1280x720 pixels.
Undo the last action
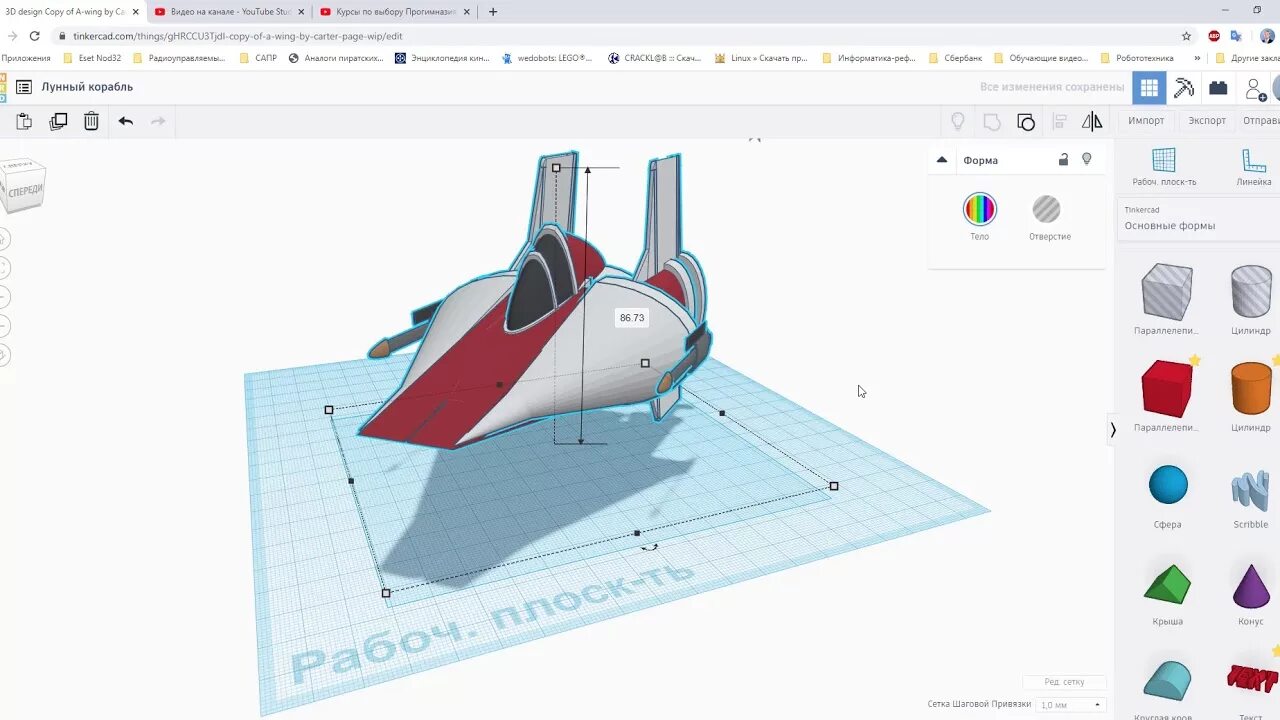pyautogui.click(x=125, y=121)
